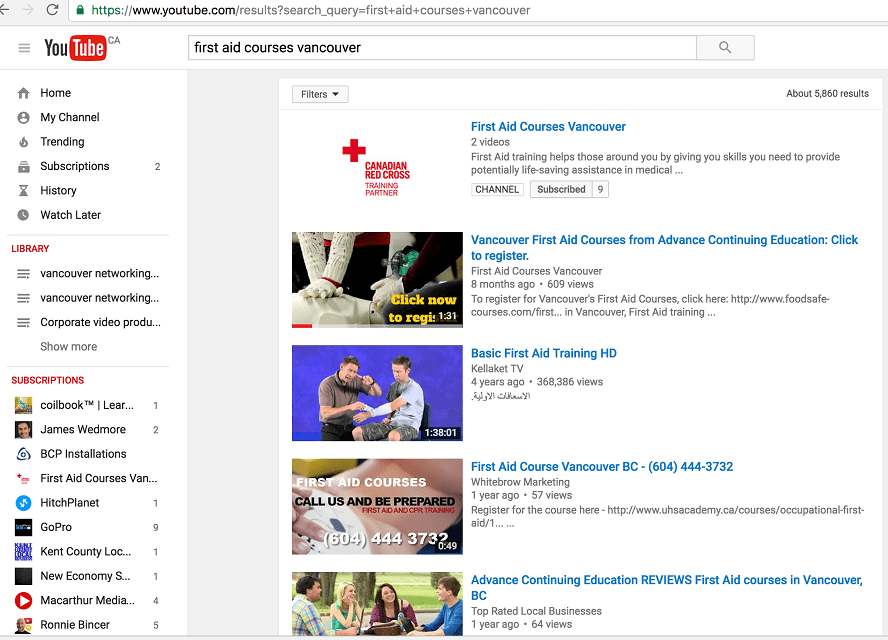Click First Aid Courses Van... sidebar avatar
The image size is (888, 640).
[x=23, y=478]
